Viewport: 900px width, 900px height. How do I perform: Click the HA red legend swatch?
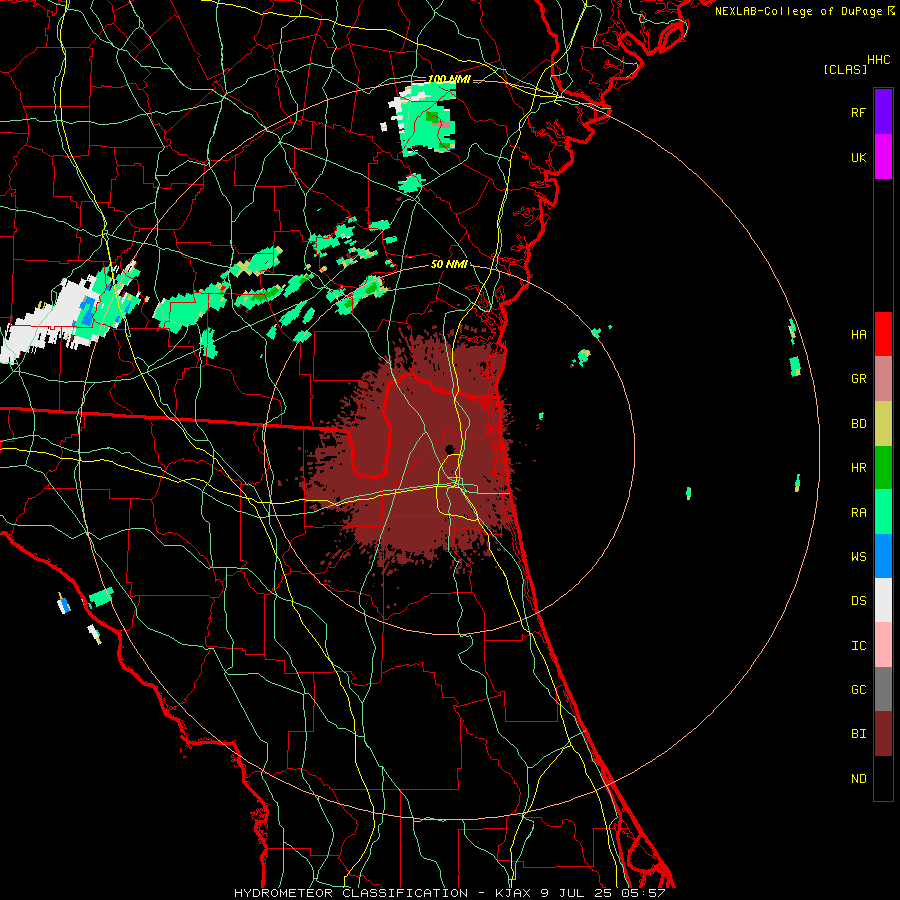[883, 334]
